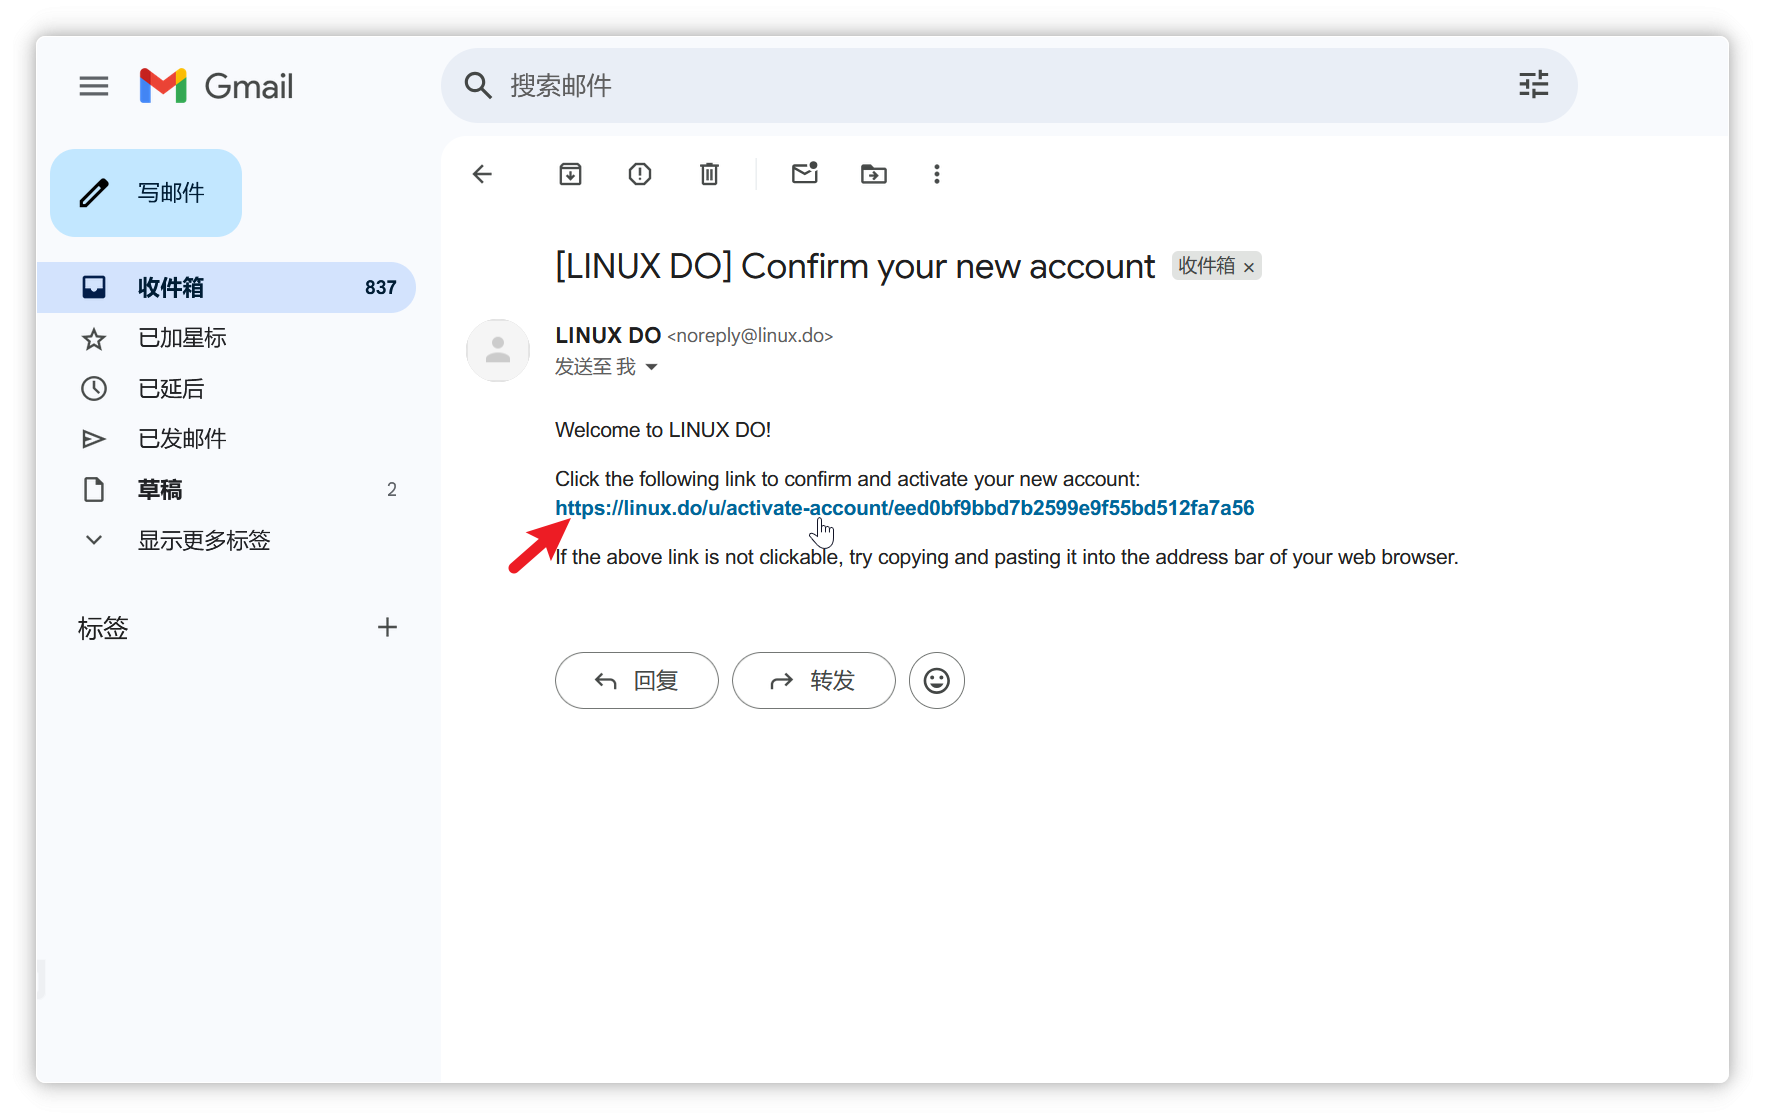This screenshot has height=1119, width=1765.
Task: Insert an emoji reaction to the email
Action: tap(936, 681)
